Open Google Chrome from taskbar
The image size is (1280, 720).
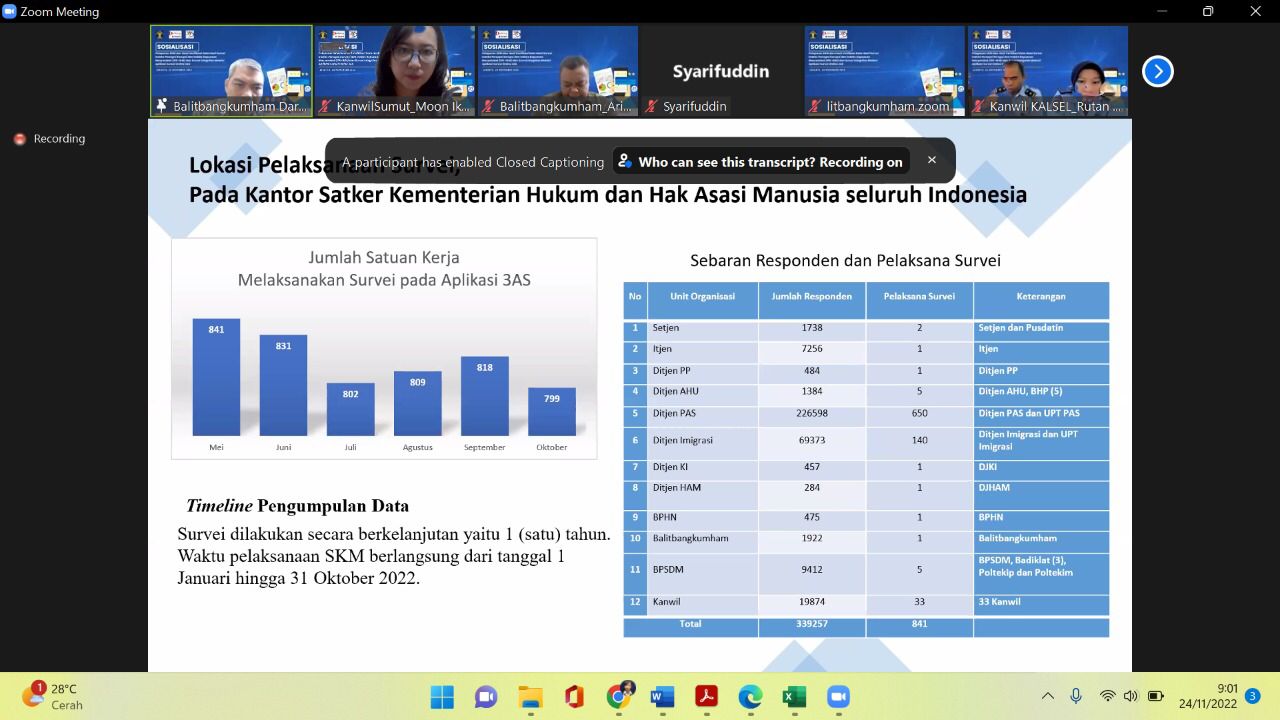(619, 696)
